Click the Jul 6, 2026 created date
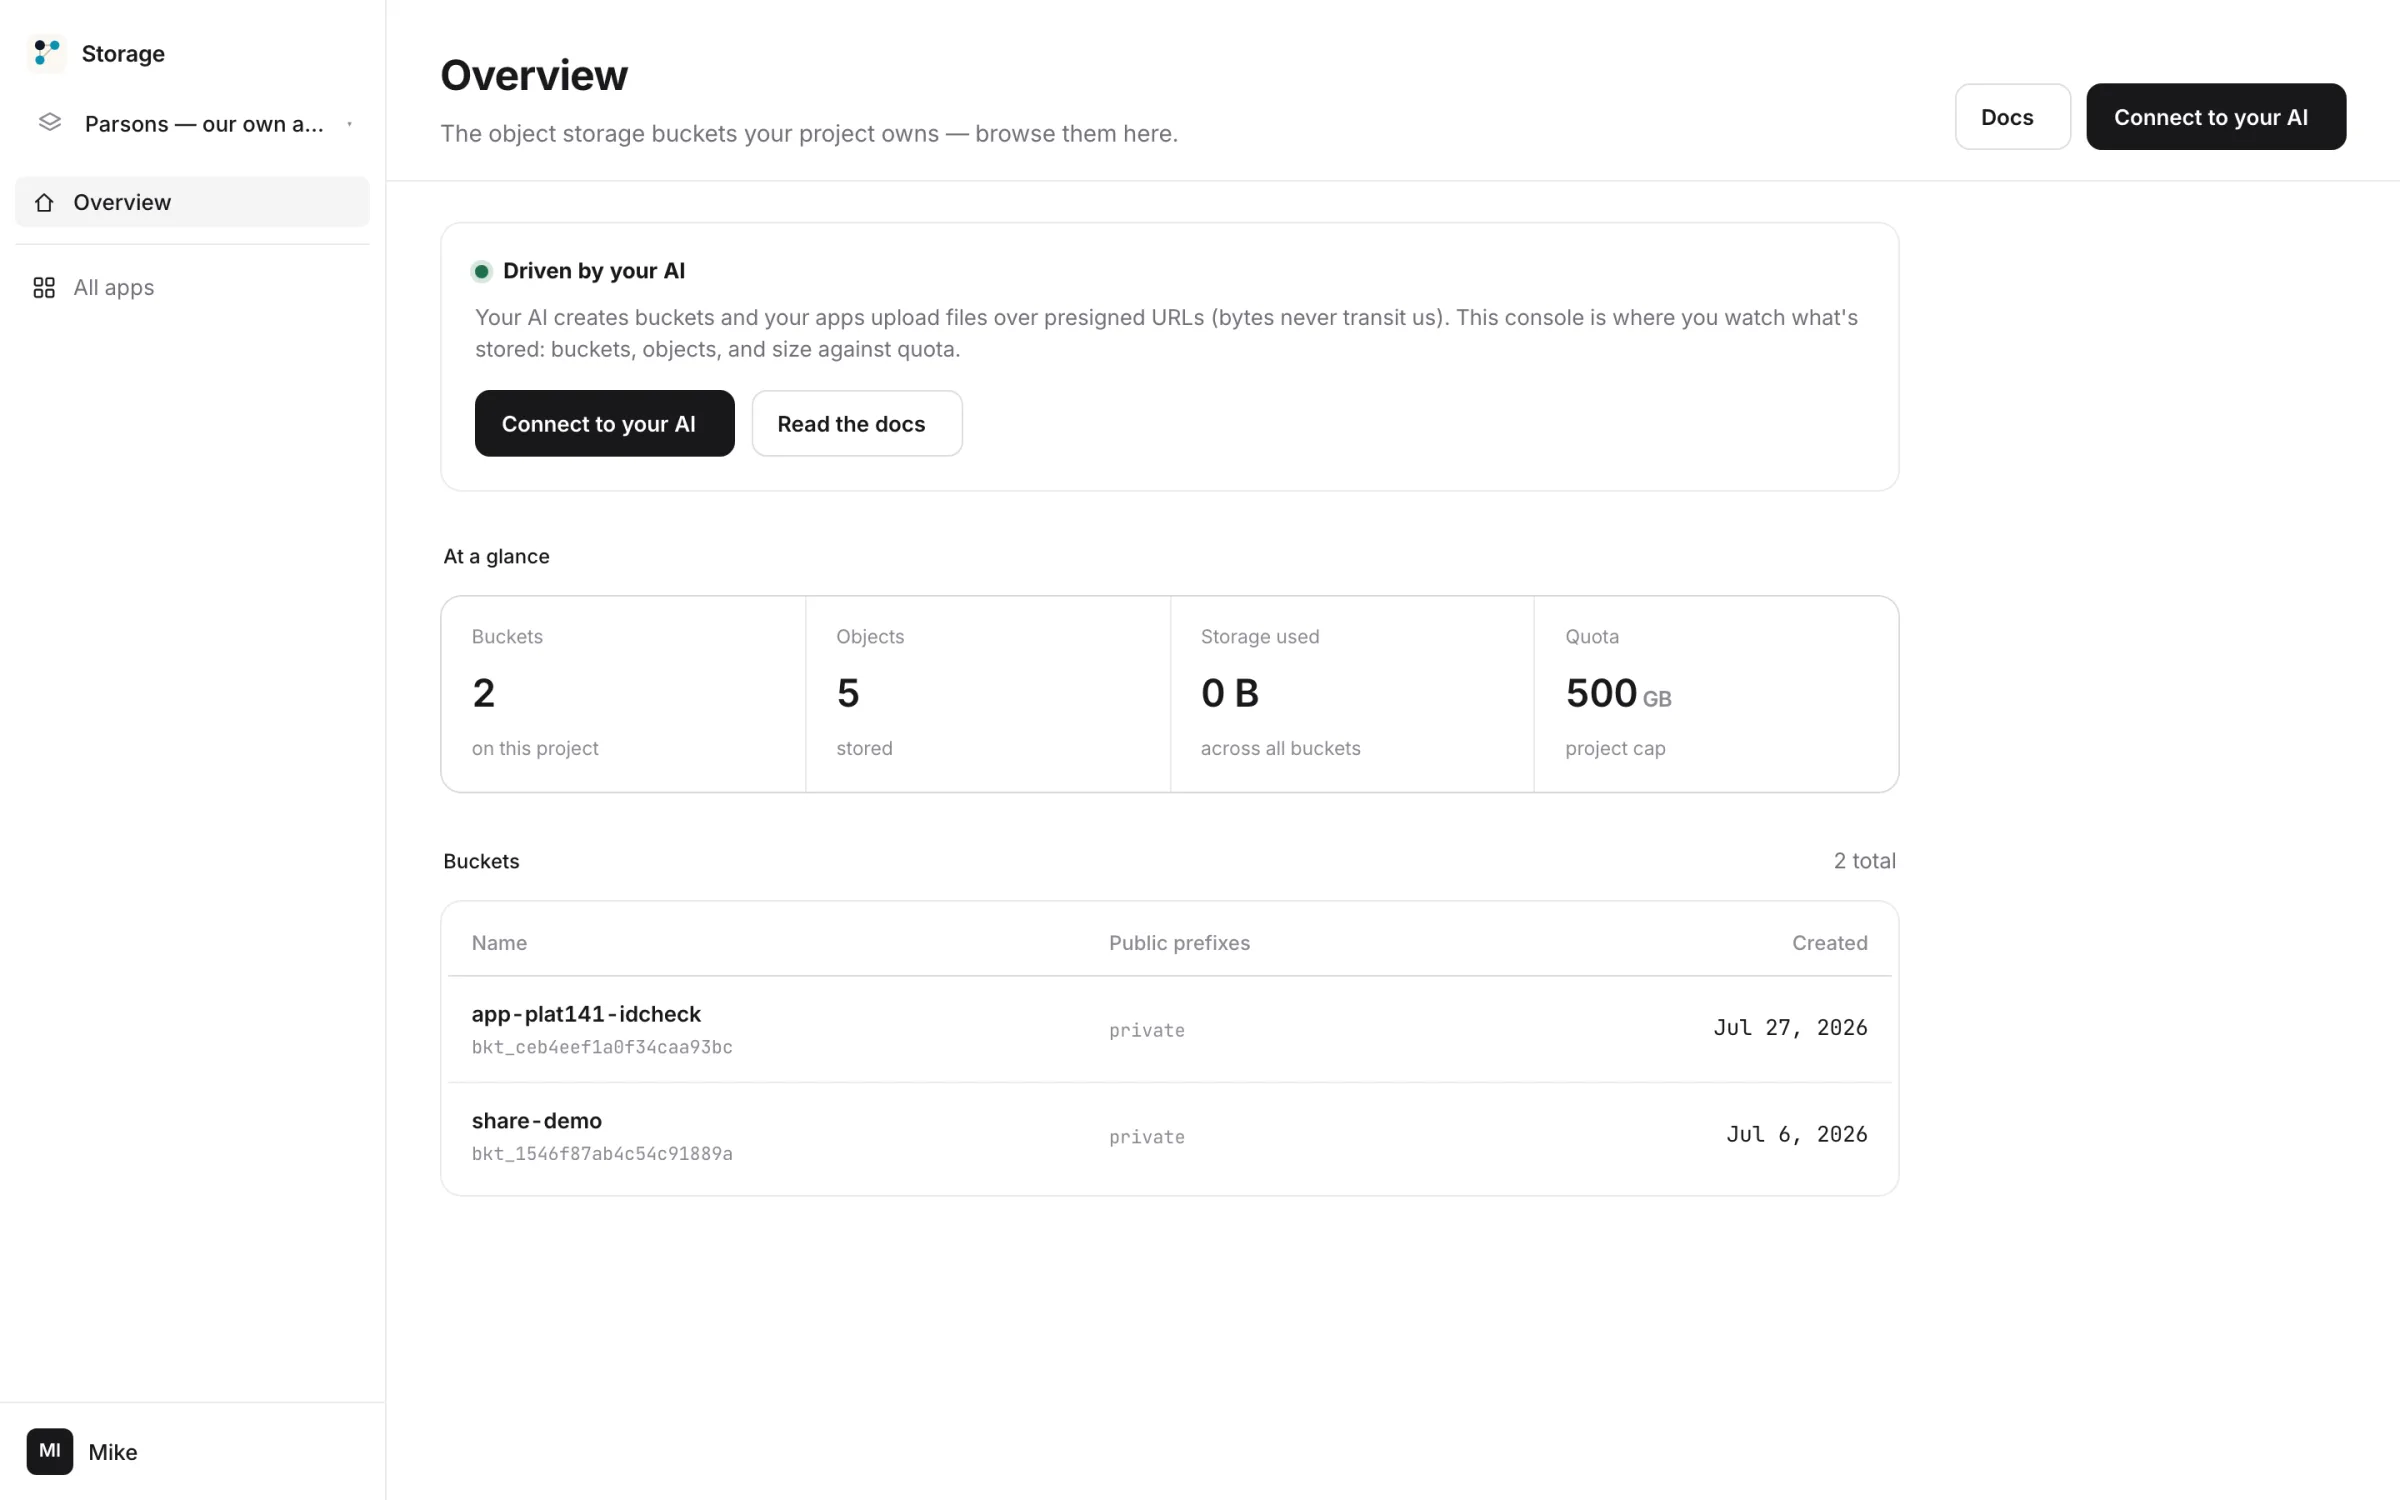The image size is (2400, 1500). pyautogui.click(x=1796, y=1134)
